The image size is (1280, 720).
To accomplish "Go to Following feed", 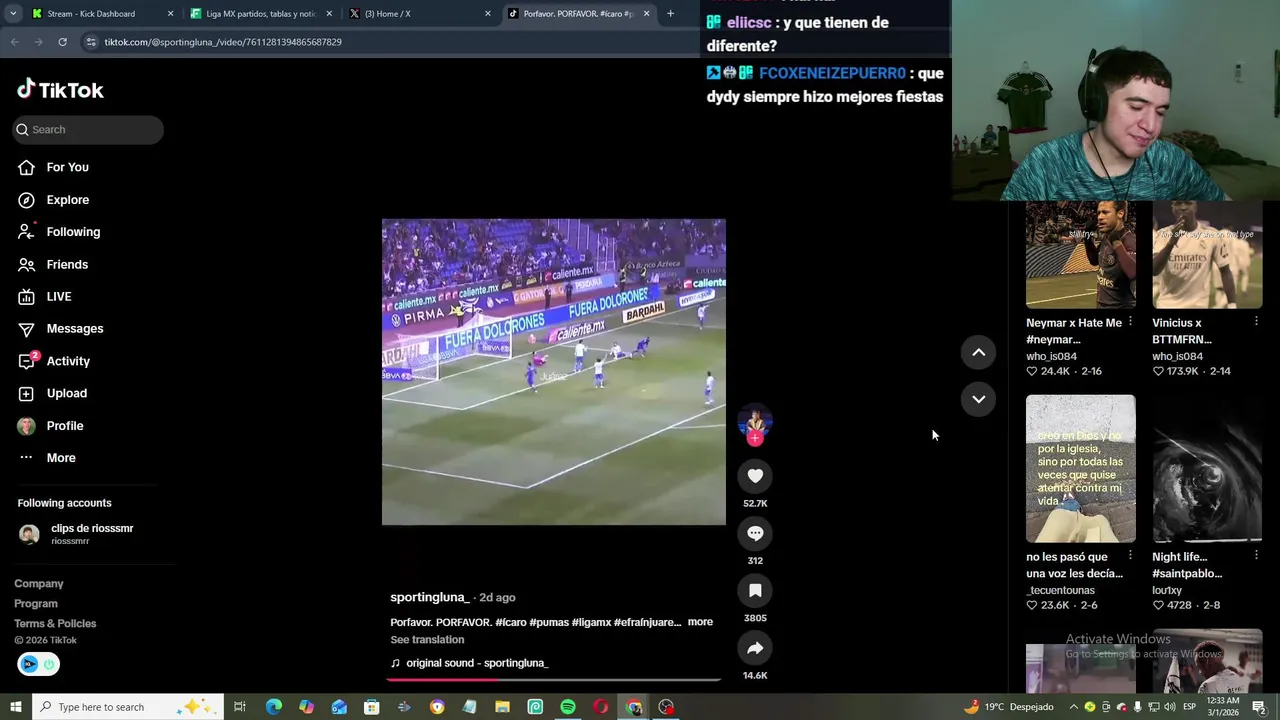I will [73, 232].
